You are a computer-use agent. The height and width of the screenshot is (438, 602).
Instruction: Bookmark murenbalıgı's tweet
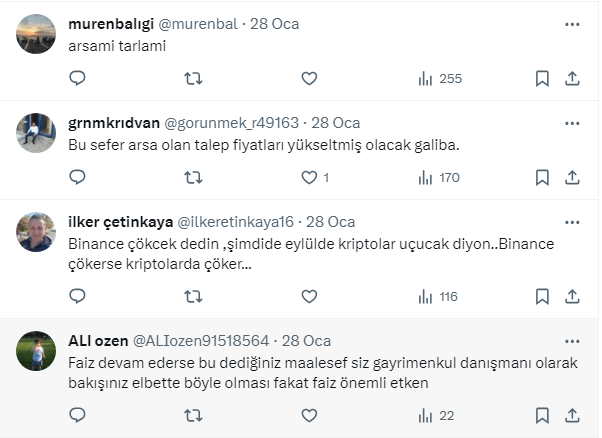pyautogui.click(x=542, y=78)
